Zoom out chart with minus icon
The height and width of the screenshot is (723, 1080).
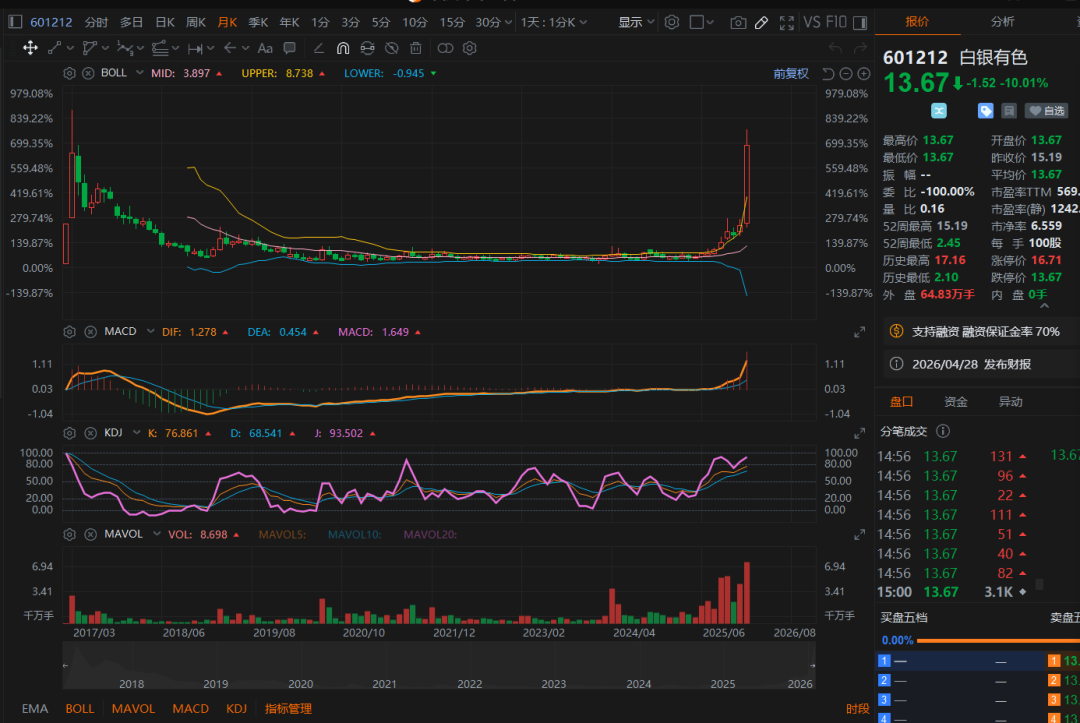(x=846, y=74)
